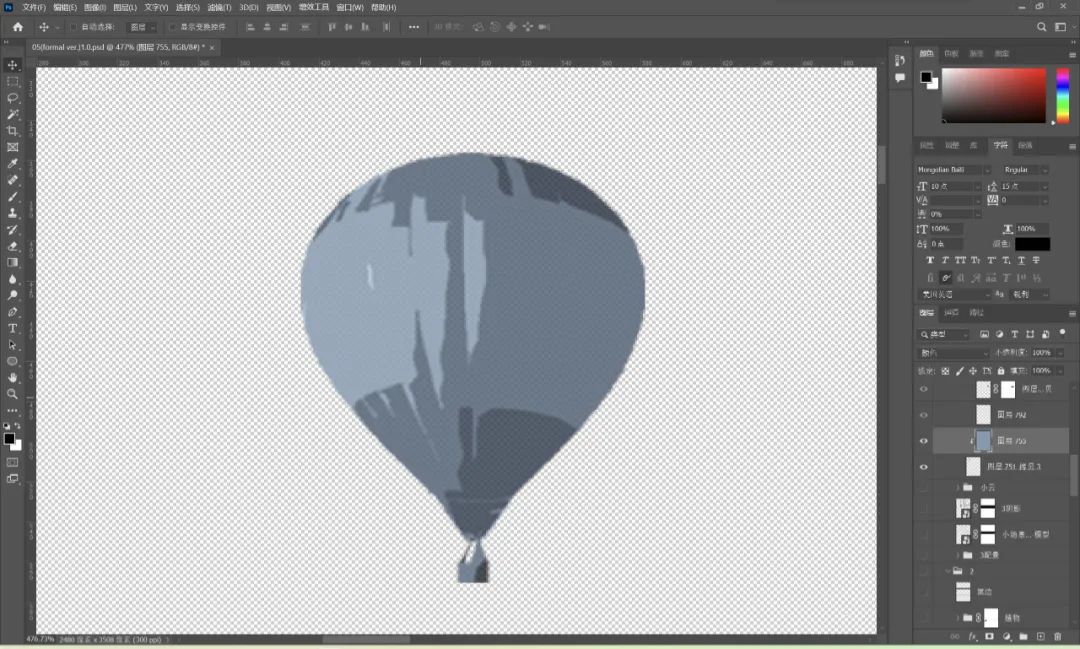The width and height of the screenshot is (1080, 649).
Task: Select the Path Selection tool
Action: click(12, 344)
